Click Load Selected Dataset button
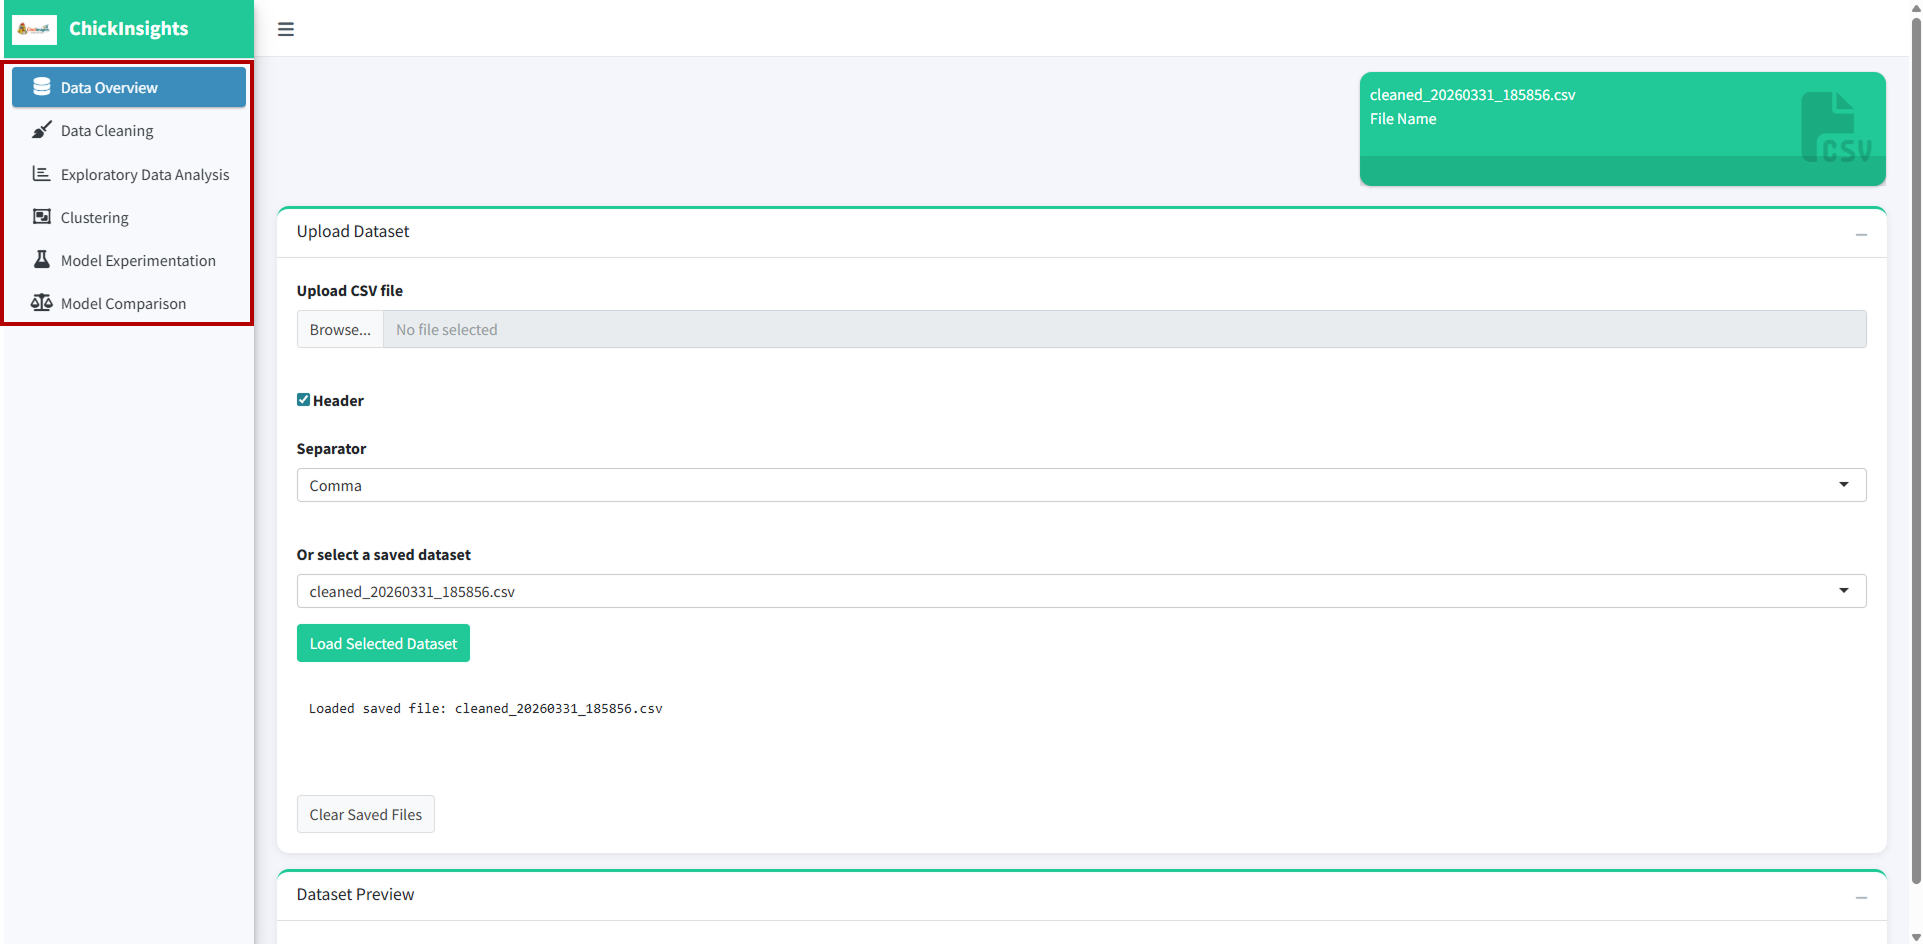This screenshot has width=1923, height=944. click(x=383, y=643)
